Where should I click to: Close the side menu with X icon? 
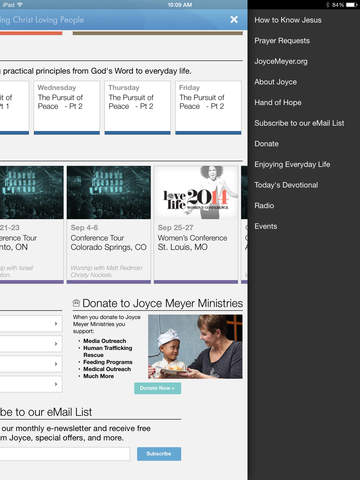(x=234, y=20)
